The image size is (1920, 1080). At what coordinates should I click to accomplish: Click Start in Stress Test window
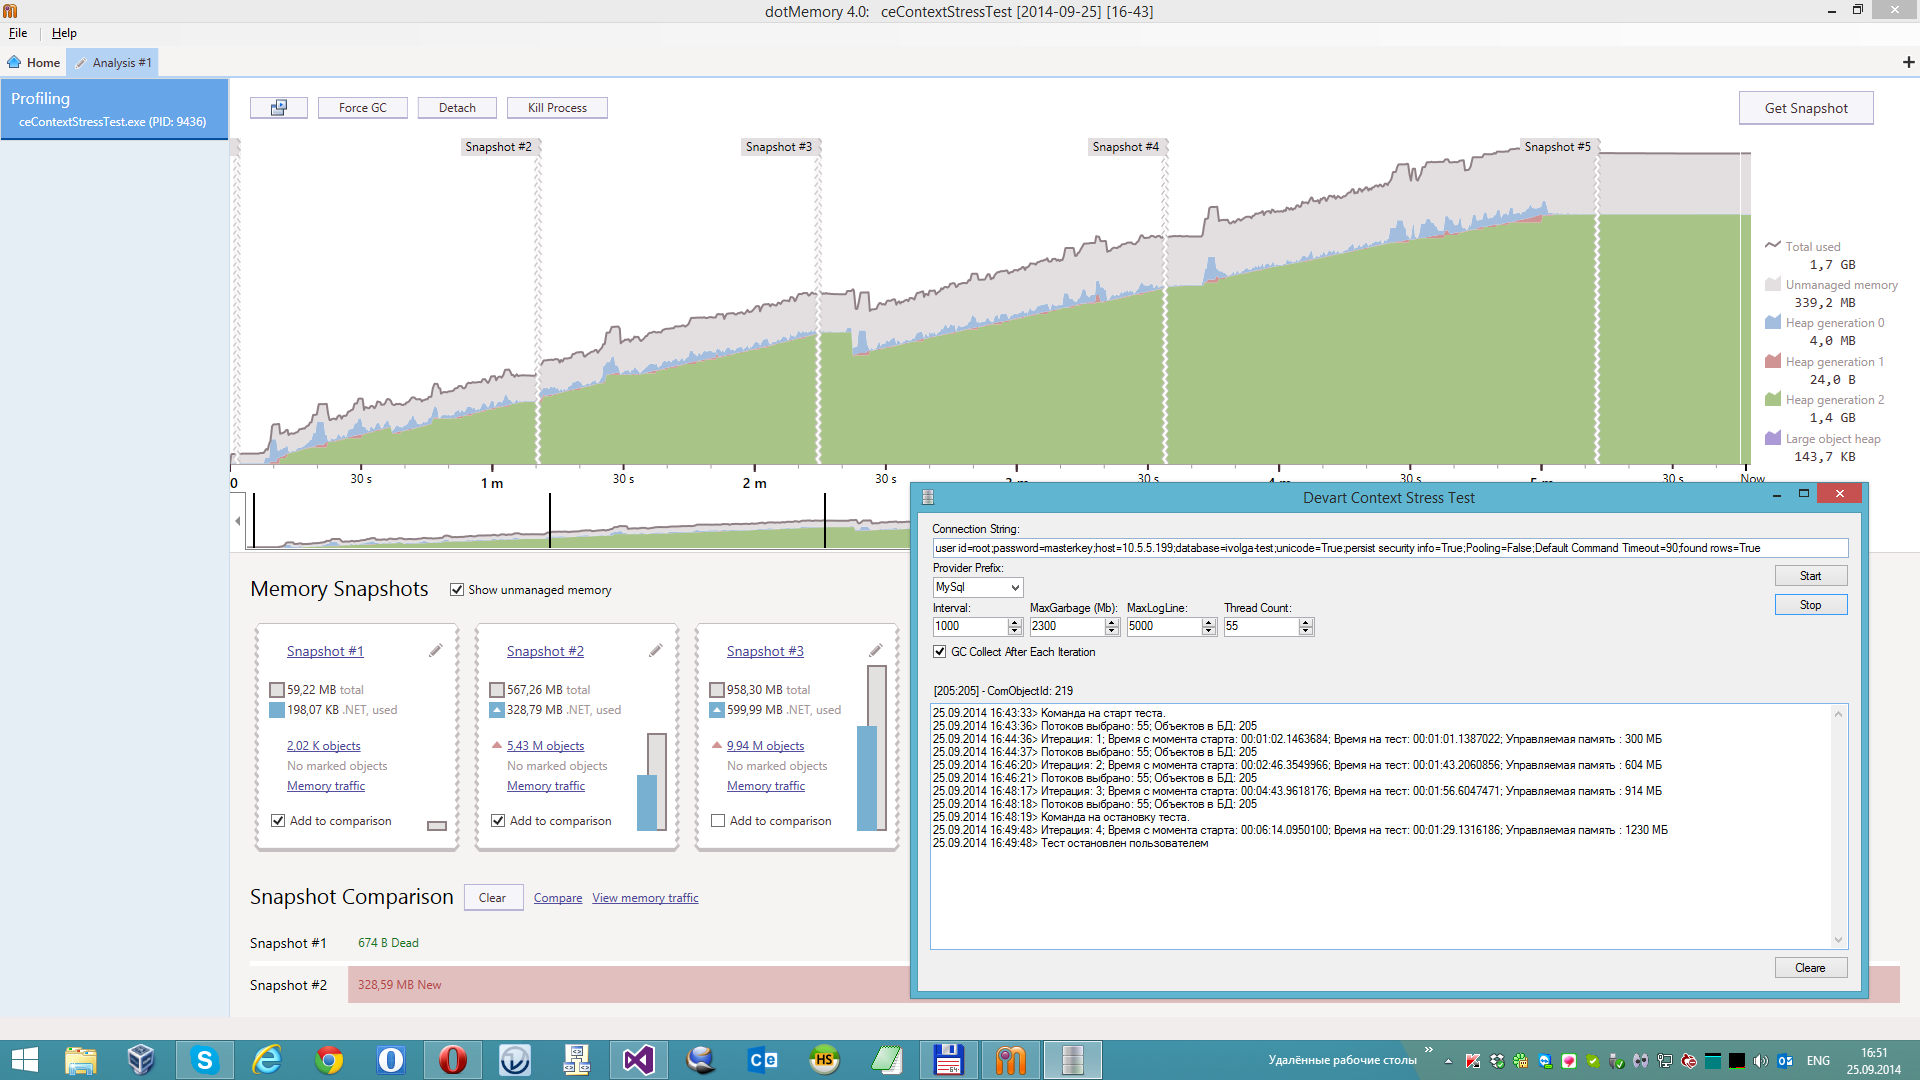(1810, 576)
